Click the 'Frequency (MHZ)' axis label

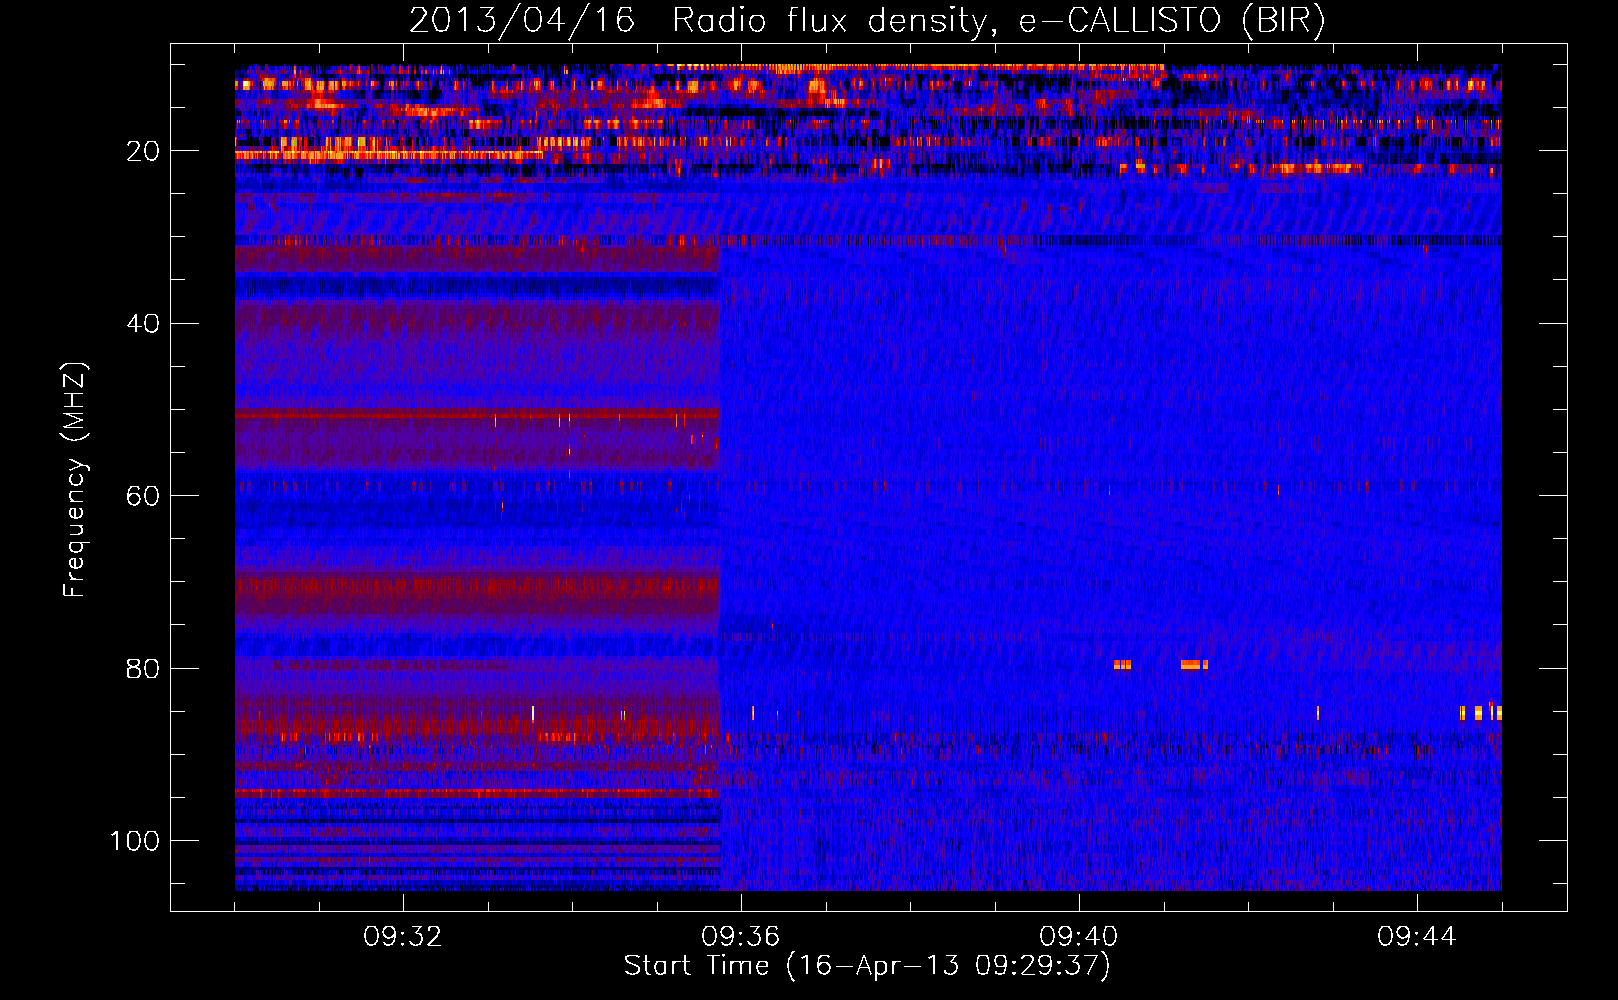pyautogui.click(x=75, y=480)
